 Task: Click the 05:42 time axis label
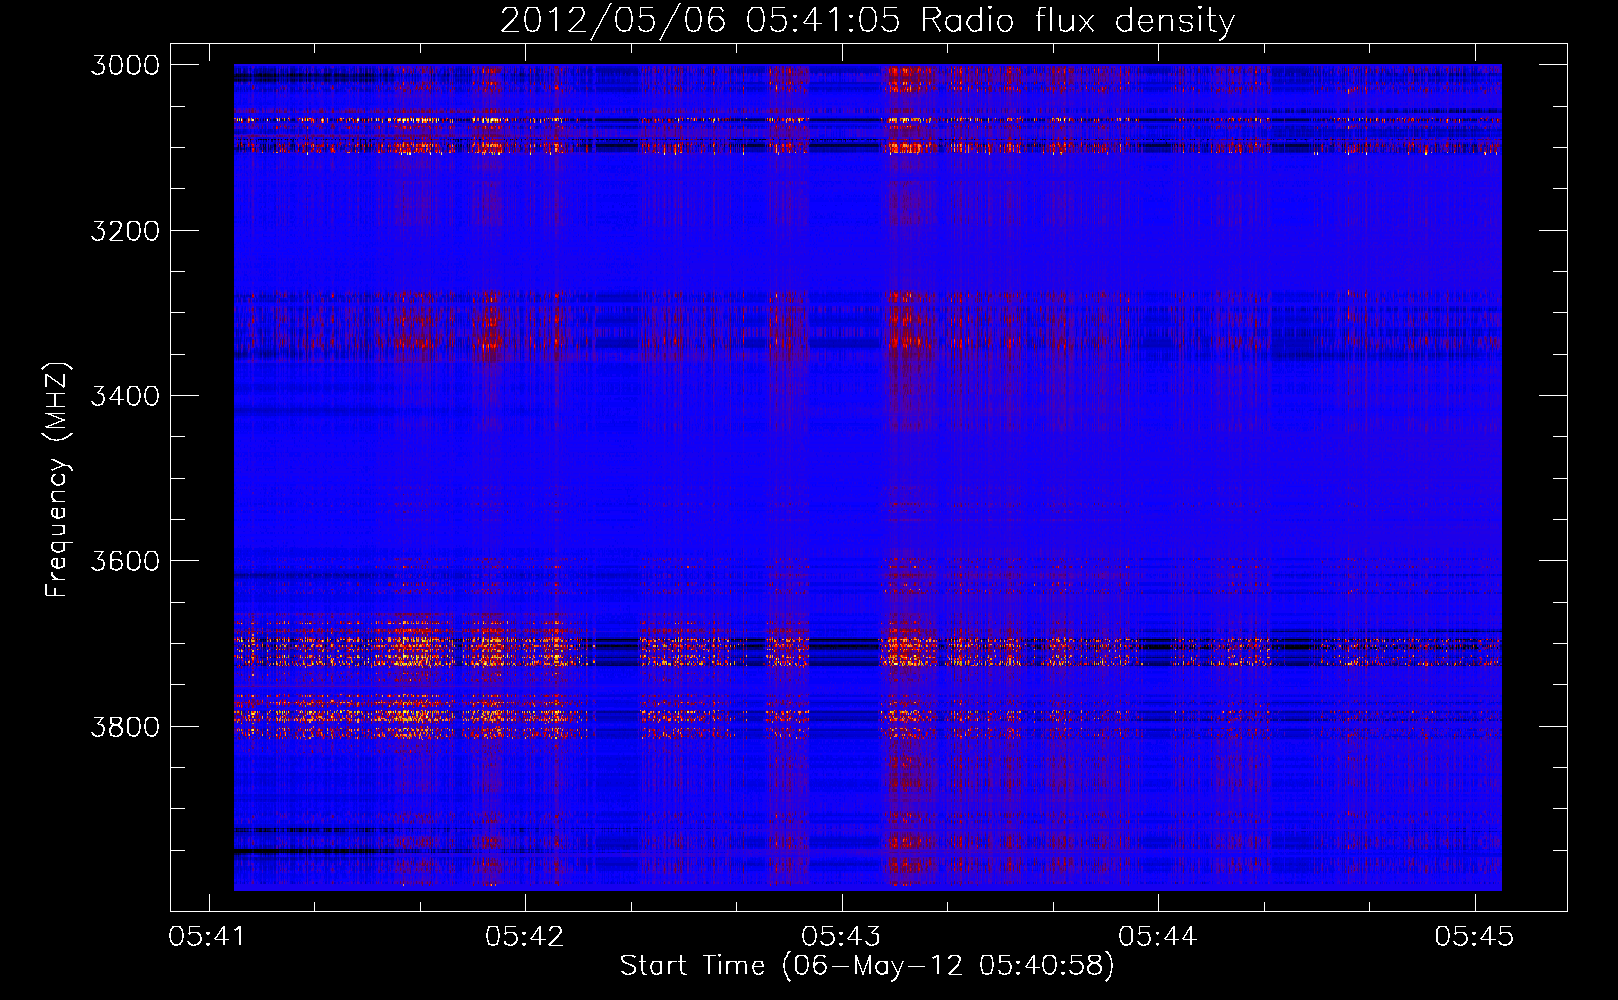(524, 936)
